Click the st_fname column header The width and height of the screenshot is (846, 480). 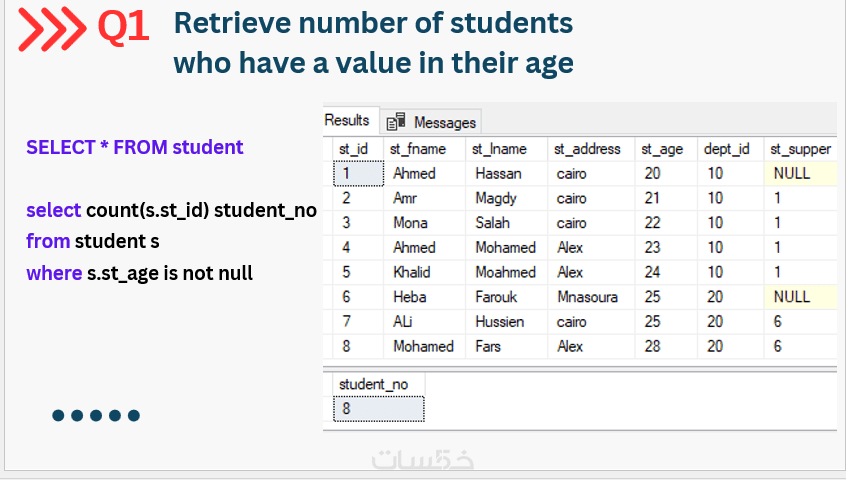pos(418,149)
